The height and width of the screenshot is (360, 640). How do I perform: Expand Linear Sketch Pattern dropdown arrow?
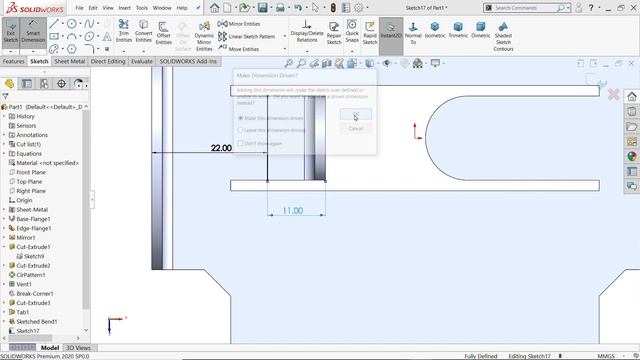click(x=284, y=36)
